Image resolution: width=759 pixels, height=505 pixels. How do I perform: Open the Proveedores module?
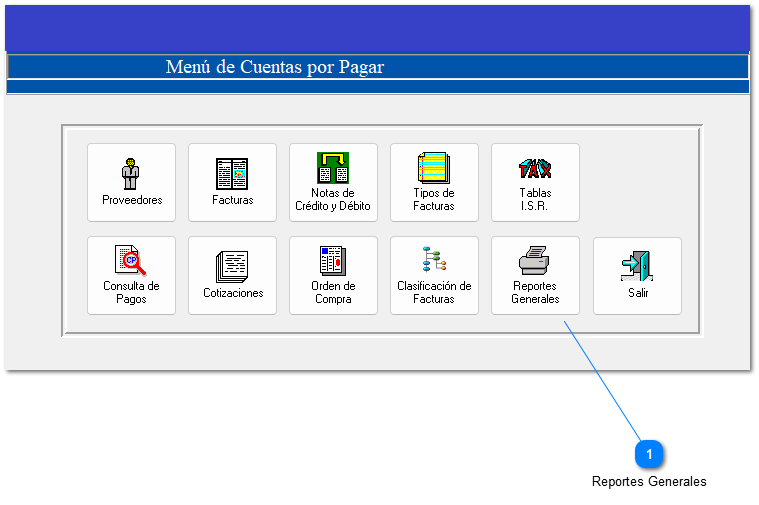coord(131,183)
